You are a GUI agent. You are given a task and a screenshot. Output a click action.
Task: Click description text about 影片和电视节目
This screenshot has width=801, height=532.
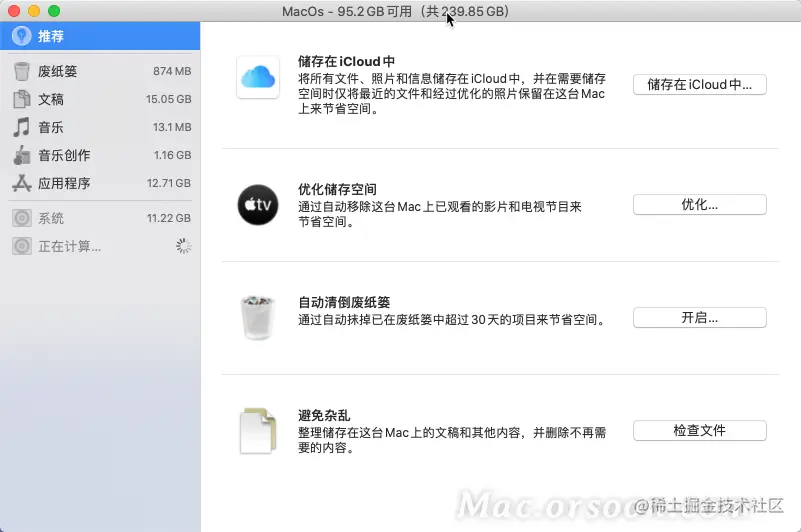(x=440, y=214)
